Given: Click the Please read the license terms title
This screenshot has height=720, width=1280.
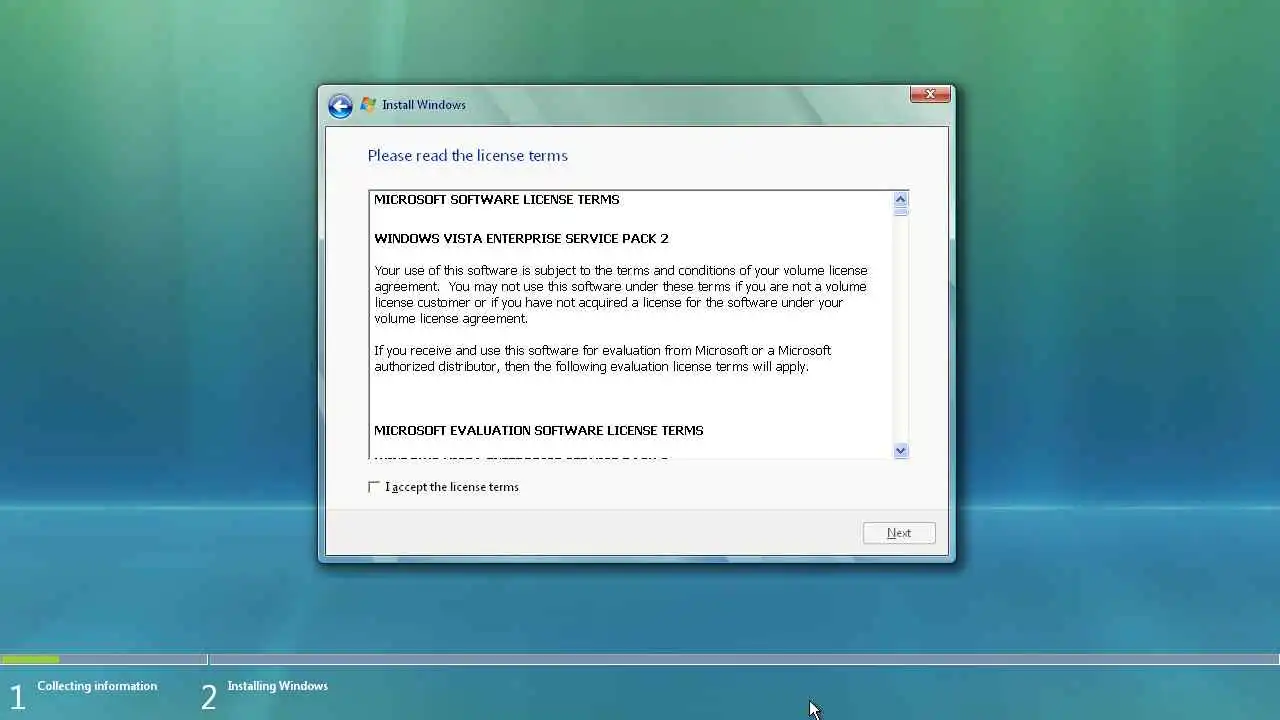Looking at the screenshot, I should click(467, 155).
